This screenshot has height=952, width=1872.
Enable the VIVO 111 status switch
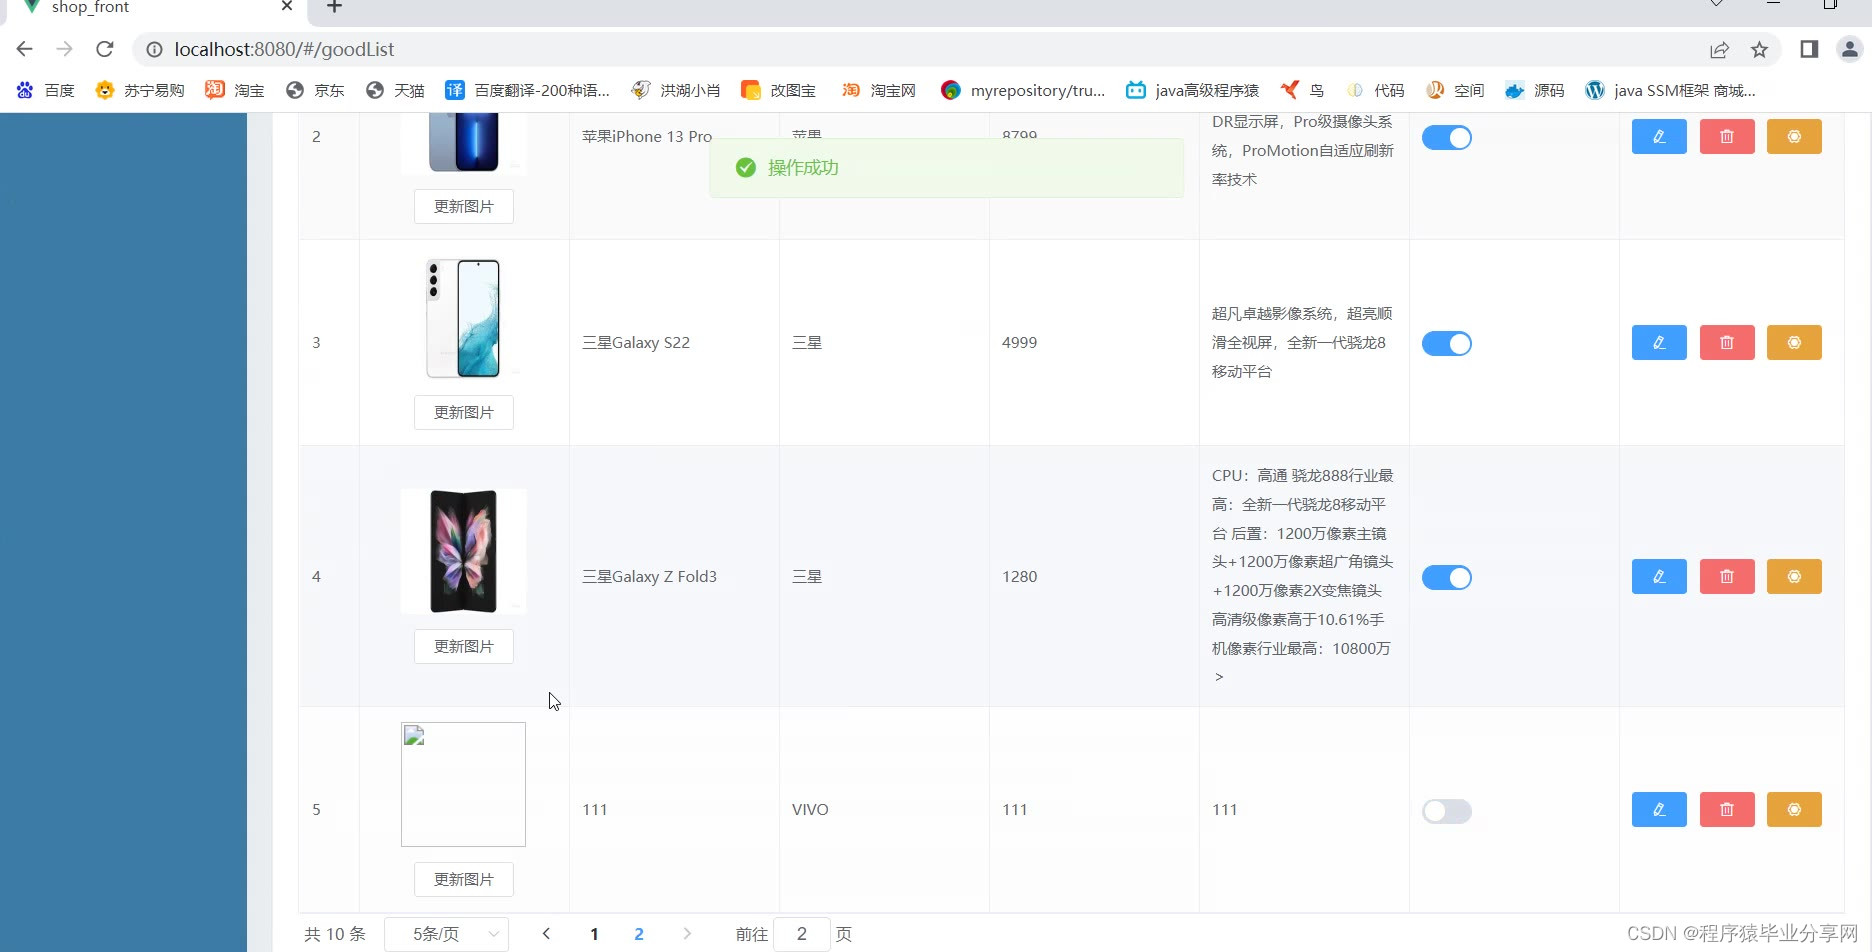click(1447, 811)
